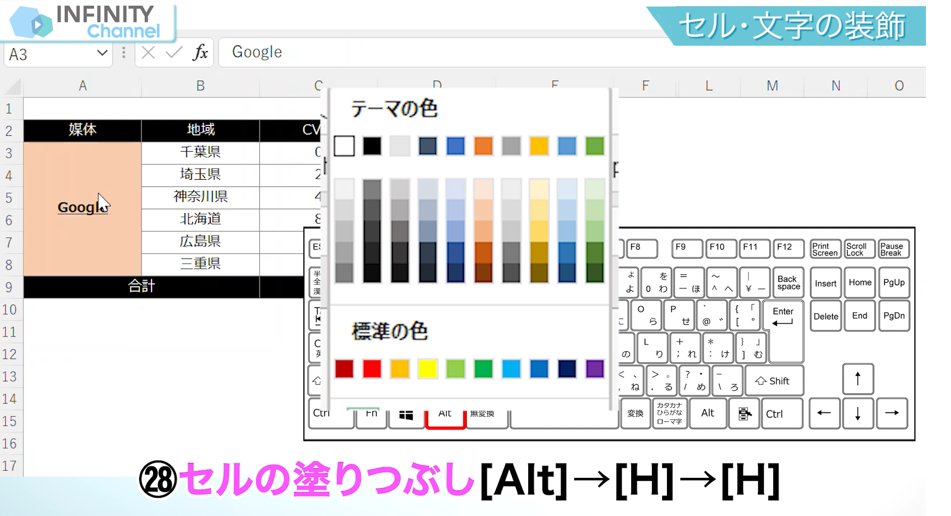Click the merged Google cell
This screenshot has height=516, width=951.
point(82,209)
